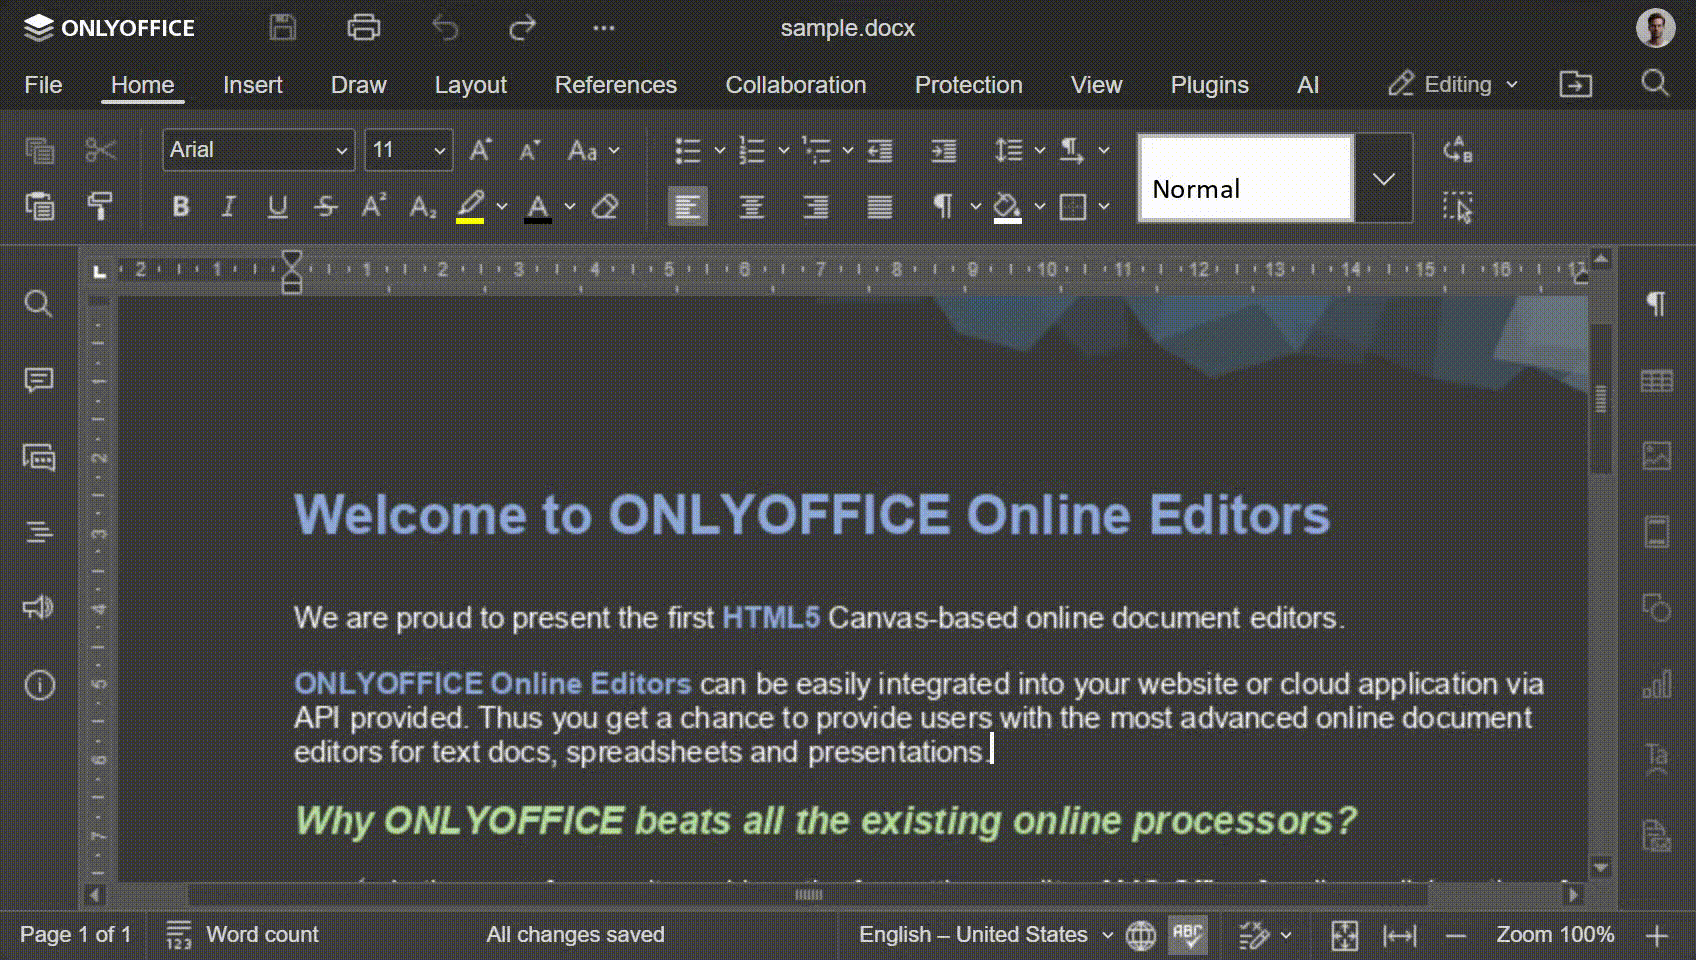The height and width of the screenshot is (960, 1696).
Task: Select Align center paragraph alignment
Action: [x=752, y=207]
